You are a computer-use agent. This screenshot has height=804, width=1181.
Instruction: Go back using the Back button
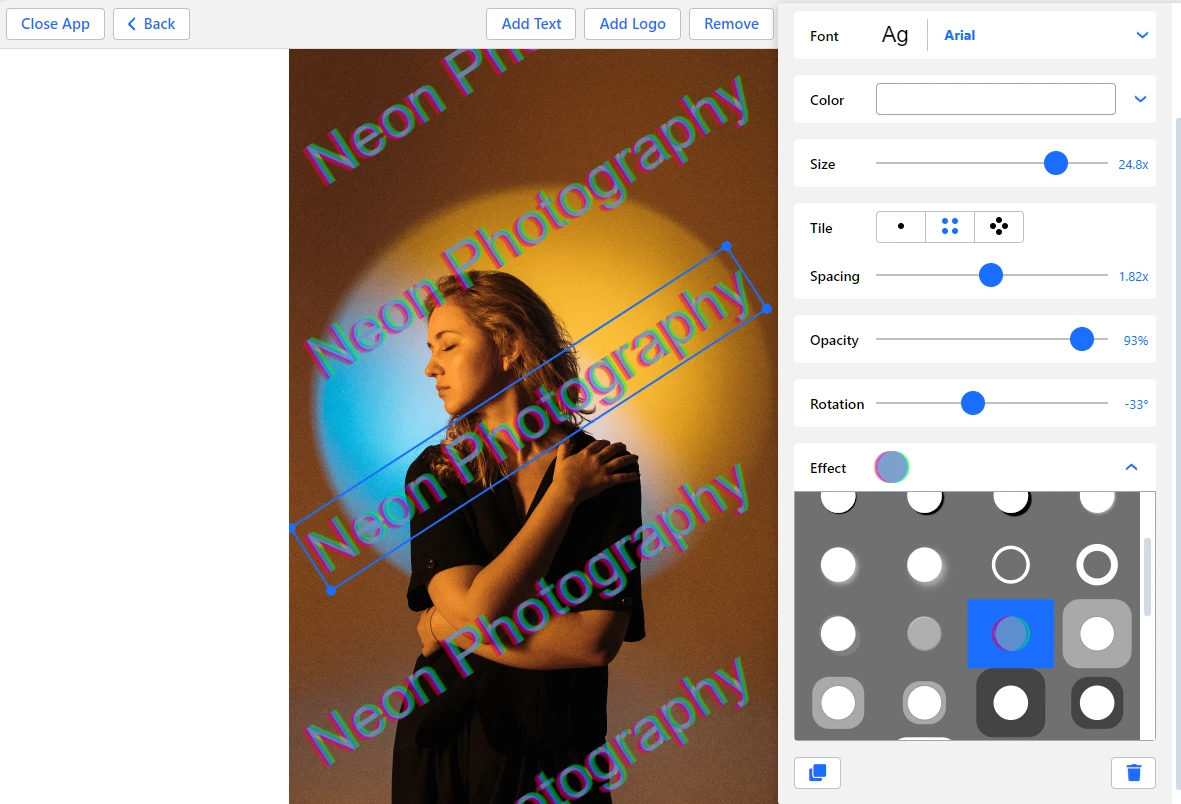[x=151, y=23]
